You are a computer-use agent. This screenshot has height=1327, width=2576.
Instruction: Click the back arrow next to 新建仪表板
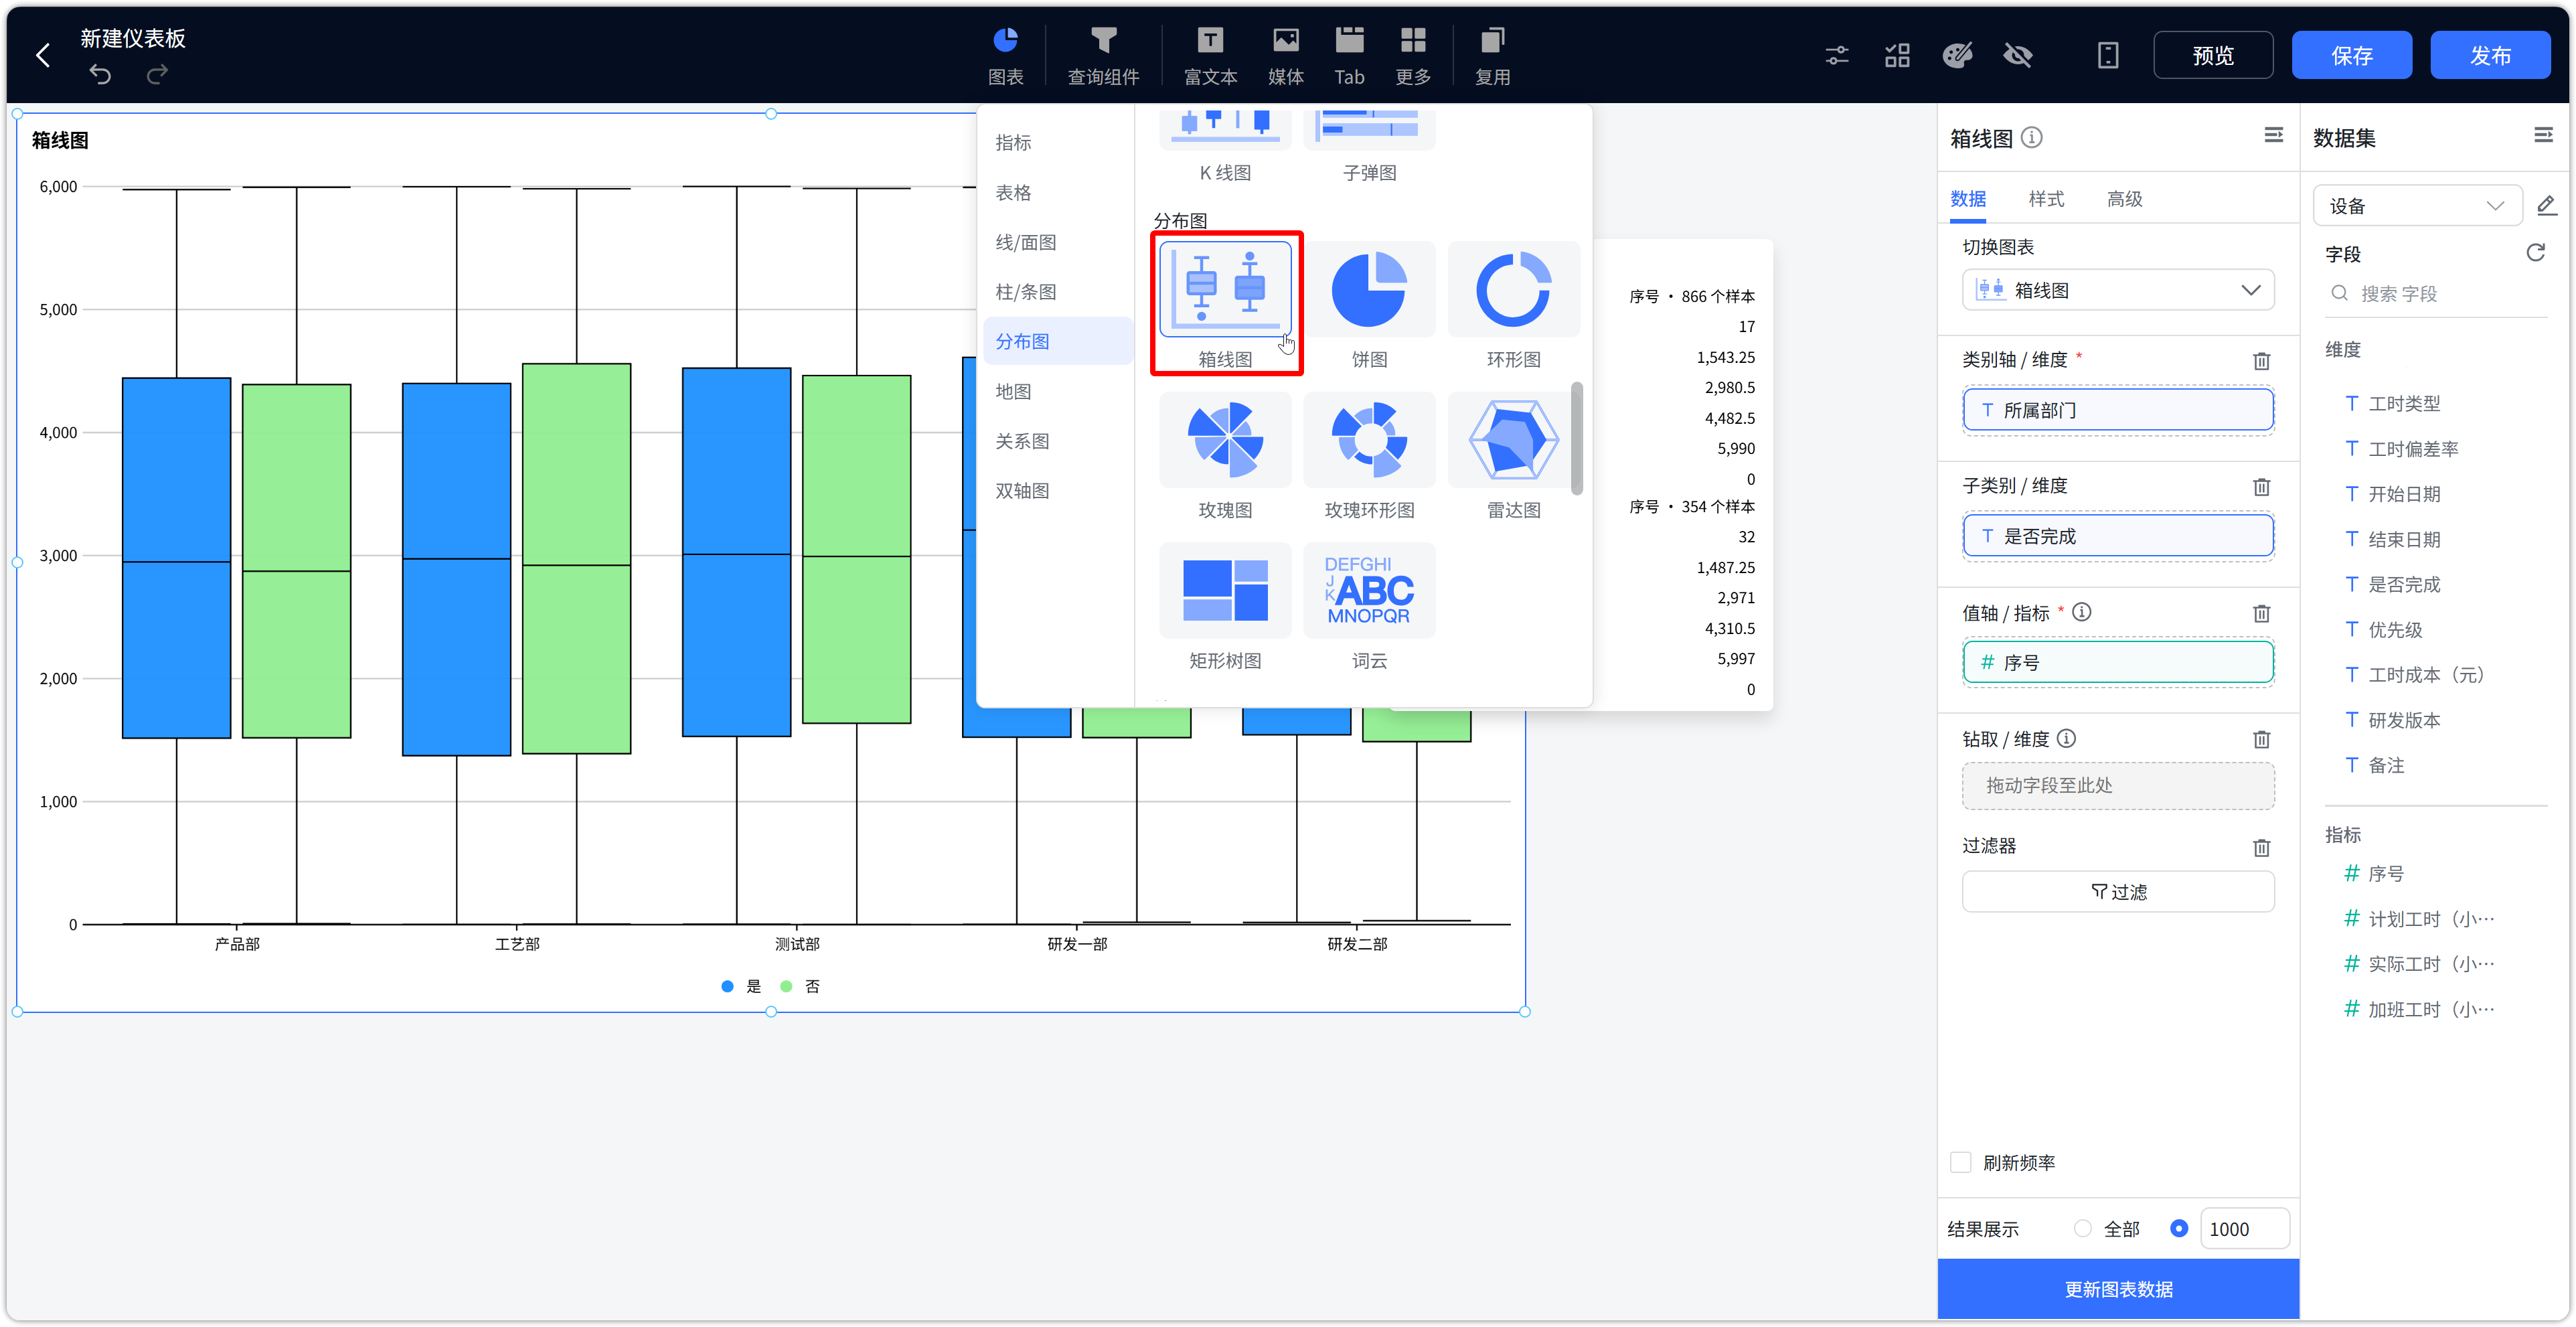(43, 55)
